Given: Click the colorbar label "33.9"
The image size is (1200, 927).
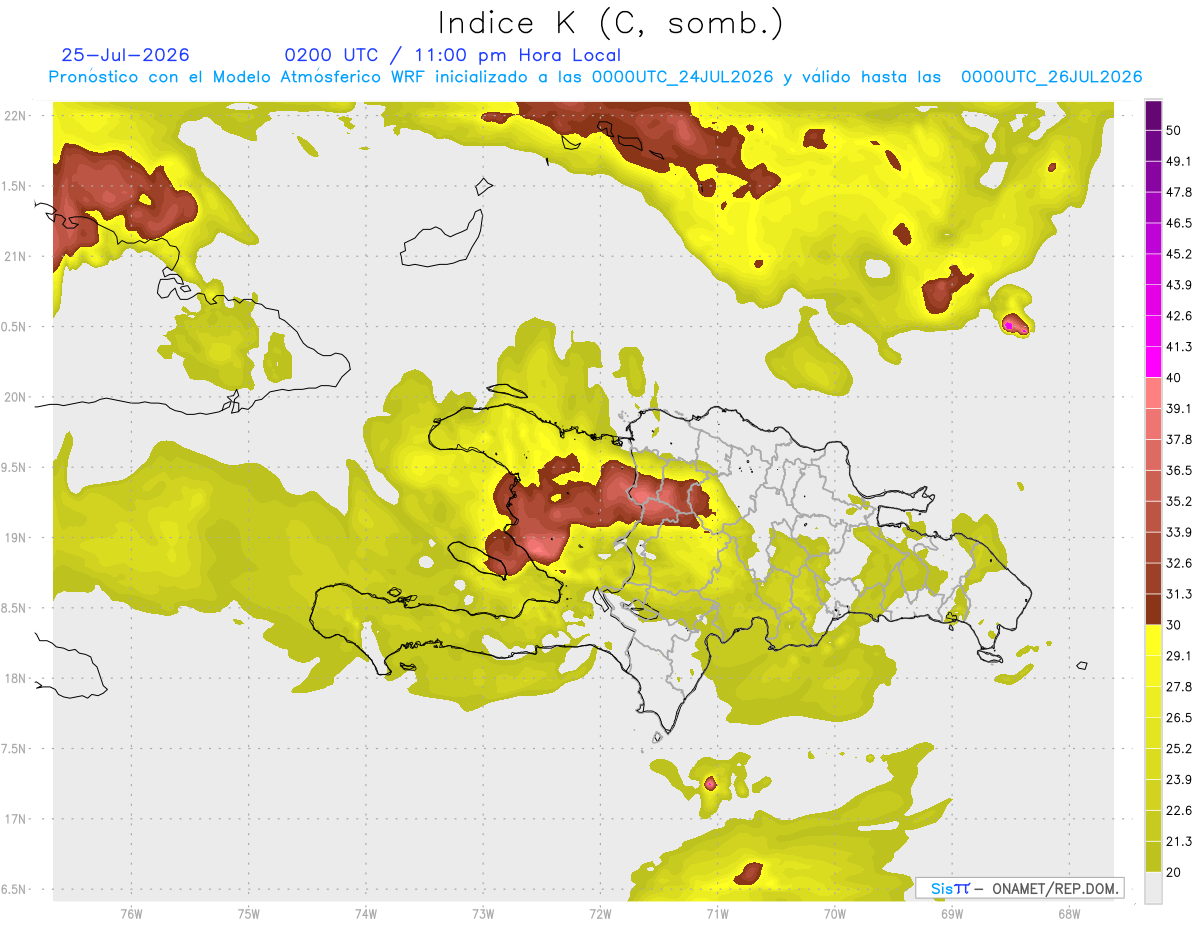Looking at the screenshot, I should click(1178, 532).
